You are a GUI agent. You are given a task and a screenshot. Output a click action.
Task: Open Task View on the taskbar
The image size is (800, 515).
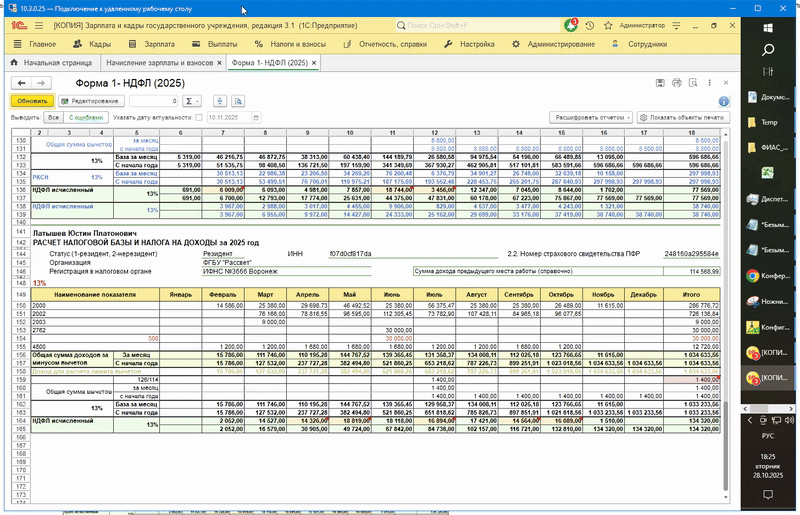768,71
